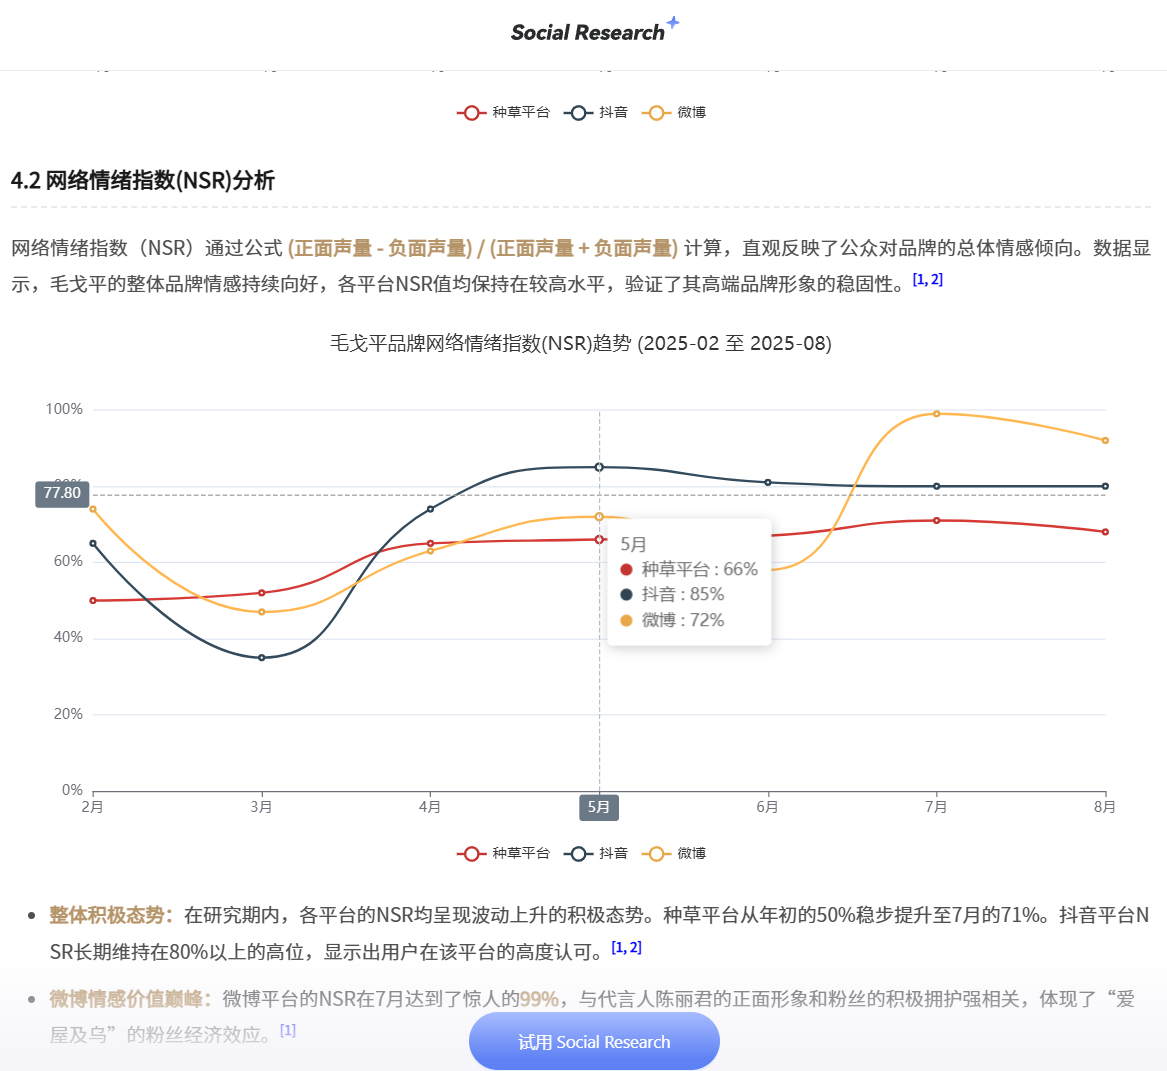Screen dimensions: 1167x1071
Task: Click 微博 data point at 7月 peak
Action: [936, 414]
